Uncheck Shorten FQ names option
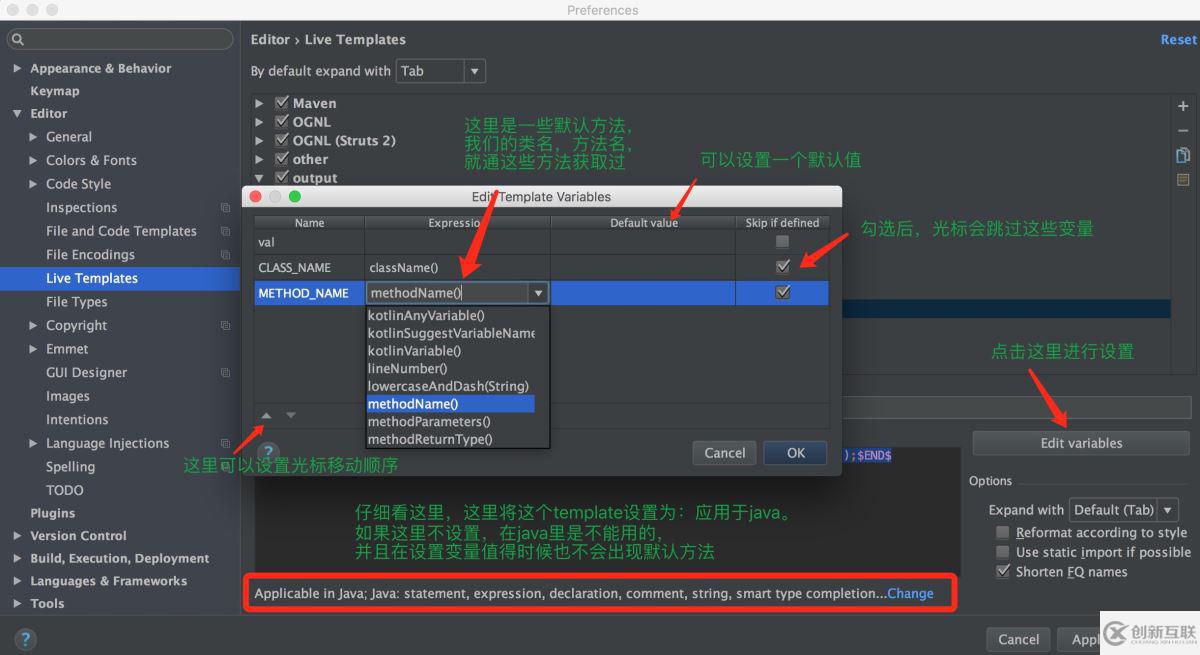The height and width of the screenshot is (655, 1200). (1003, 572)
